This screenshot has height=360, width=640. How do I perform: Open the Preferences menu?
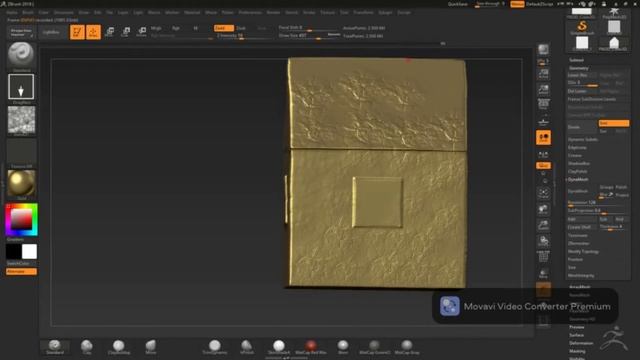click(x=250, y=13)
